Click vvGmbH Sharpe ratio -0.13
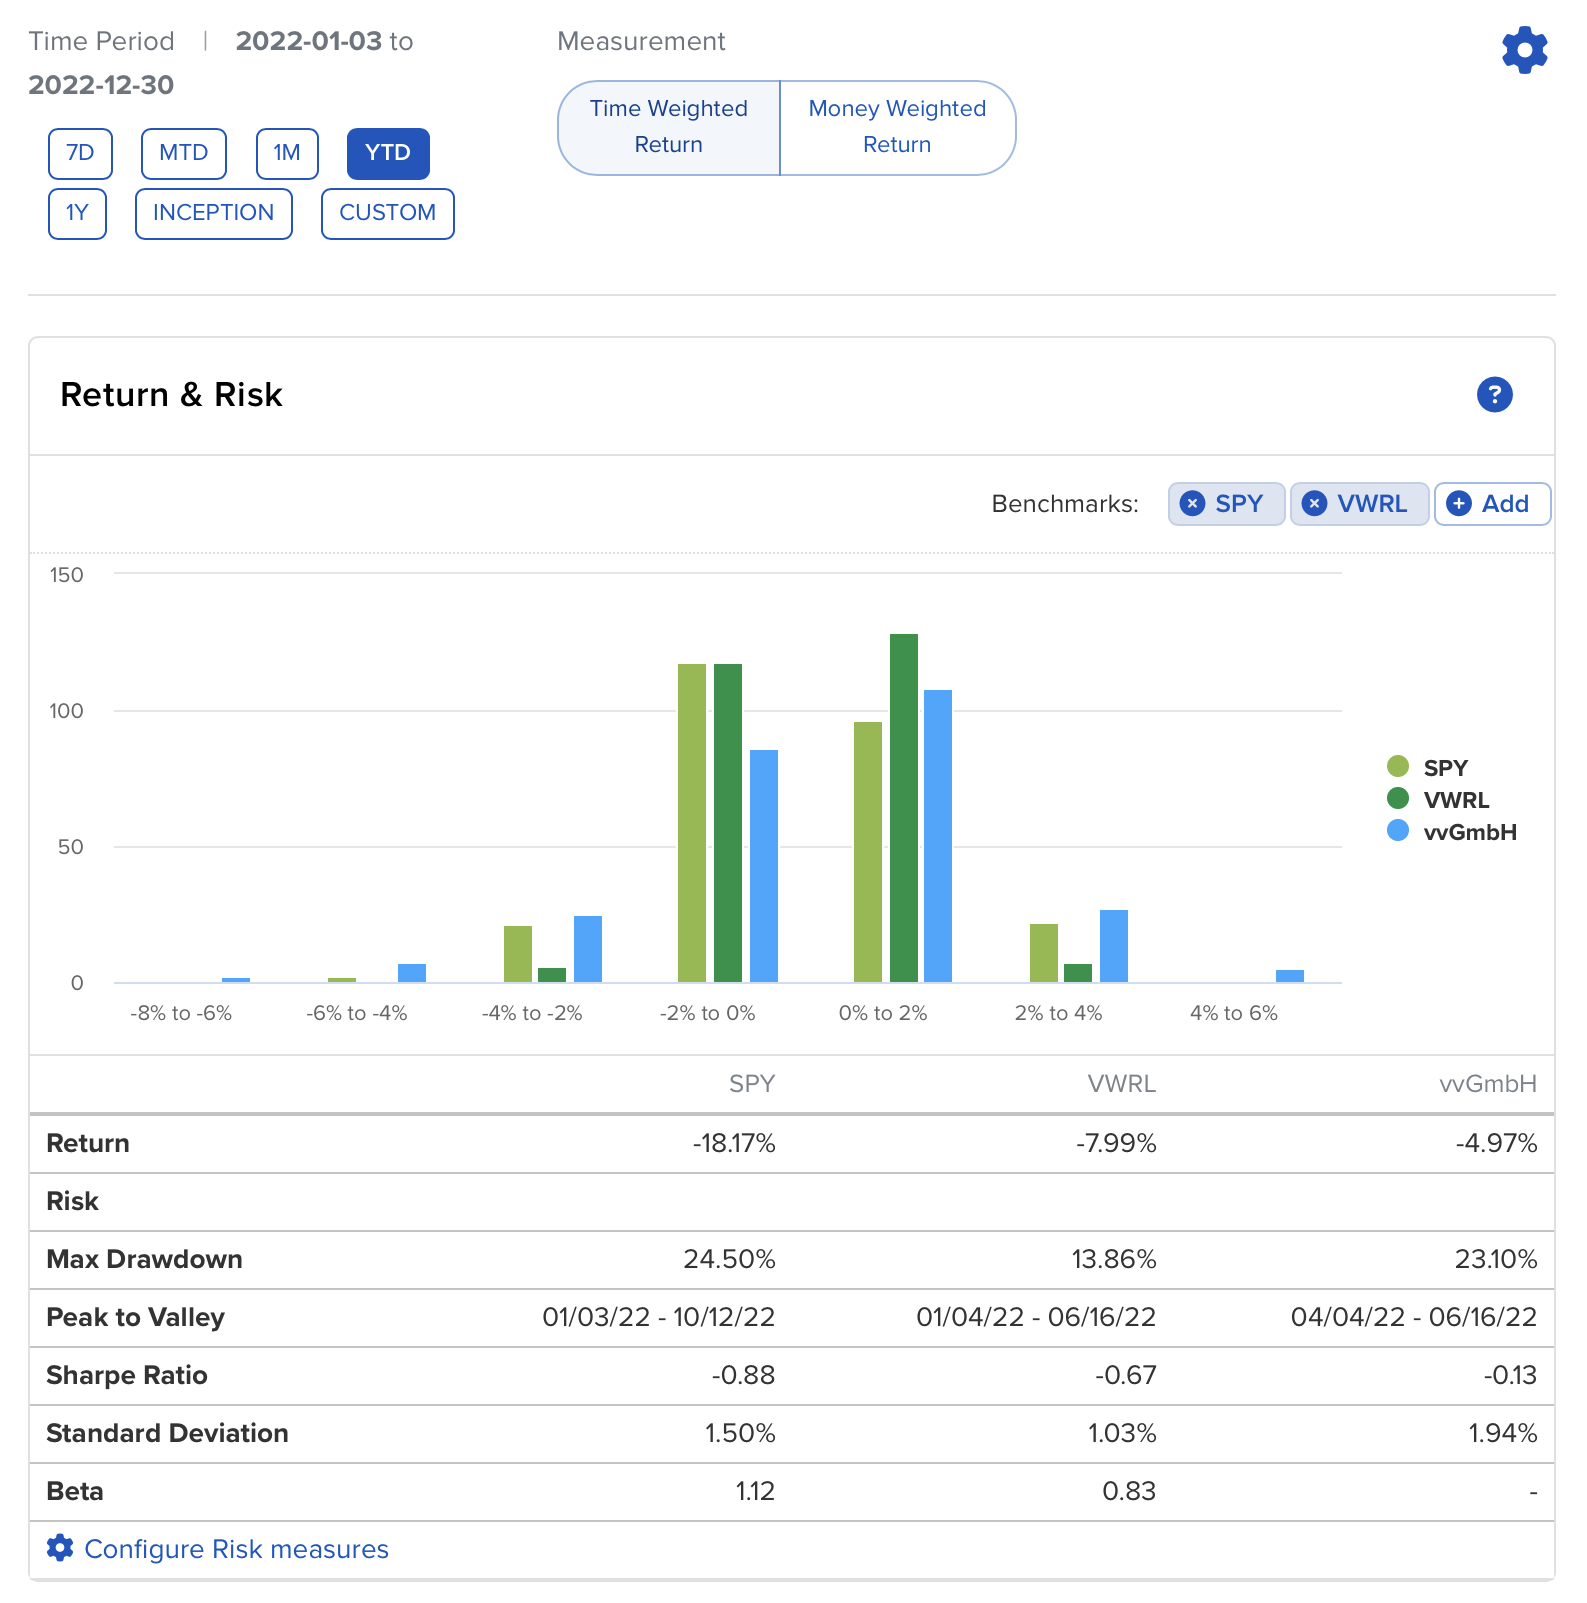This screenshot has width=1587, height=1603. pos(1510,1375)
